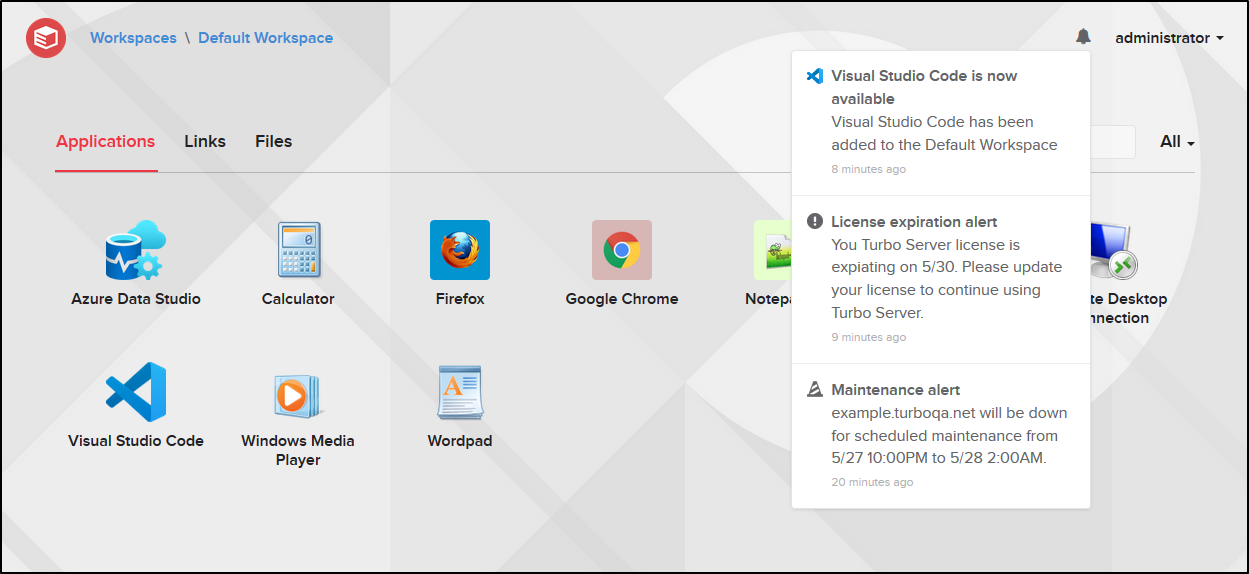Open the All filter dropdown
This screenshot has width=1249, height=574.
(1177, 142)
